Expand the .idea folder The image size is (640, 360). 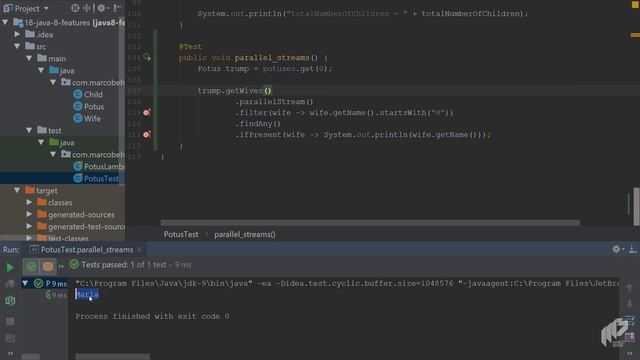tap(17, 34)
